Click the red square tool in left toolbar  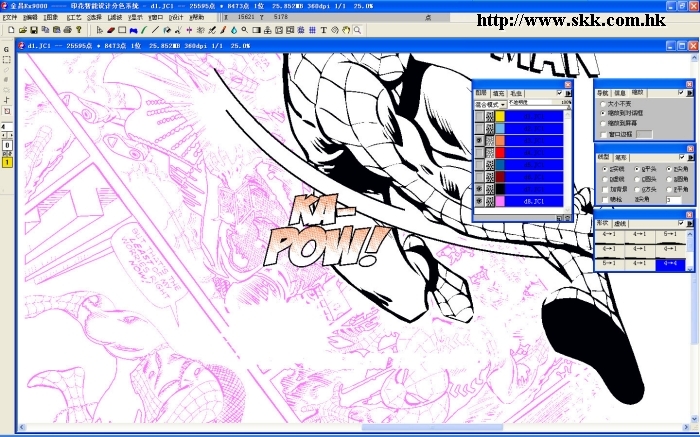click(x=7, y=111)
